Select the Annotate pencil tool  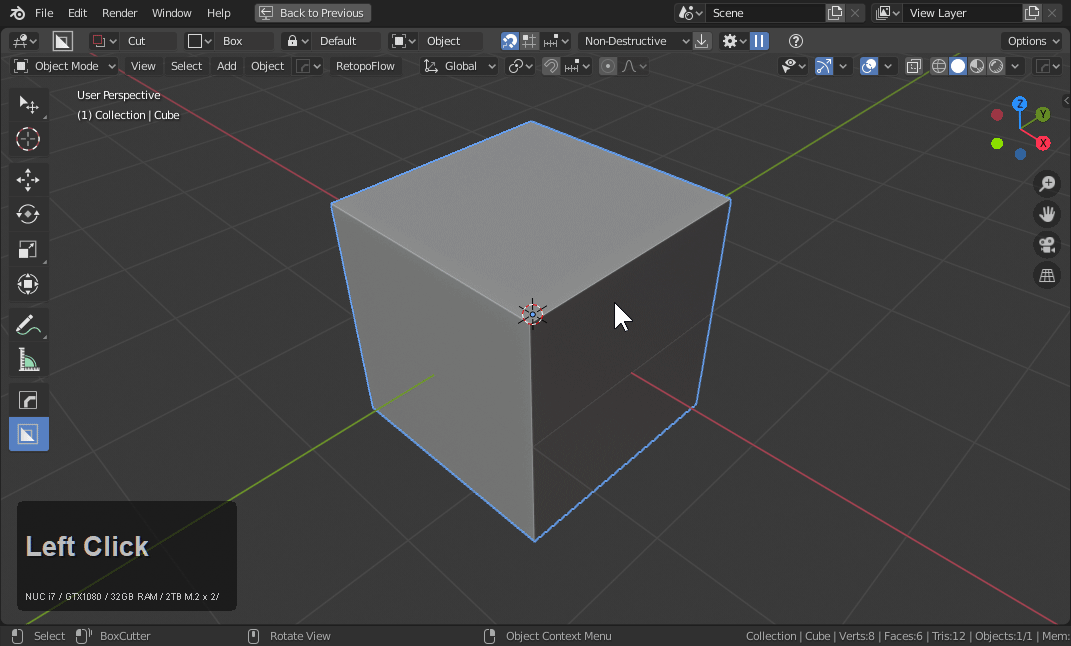coord(28,325)
